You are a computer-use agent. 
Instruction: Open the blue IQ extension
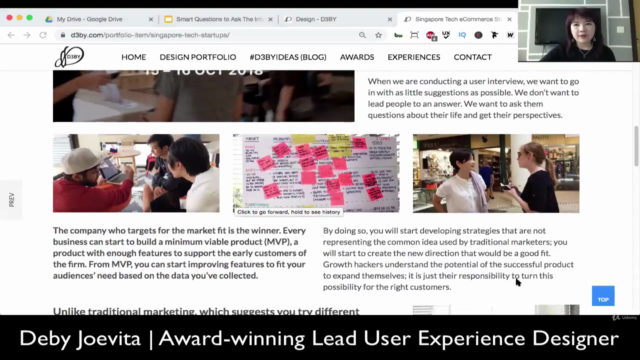pyautogui.click(x=462, y=35)
